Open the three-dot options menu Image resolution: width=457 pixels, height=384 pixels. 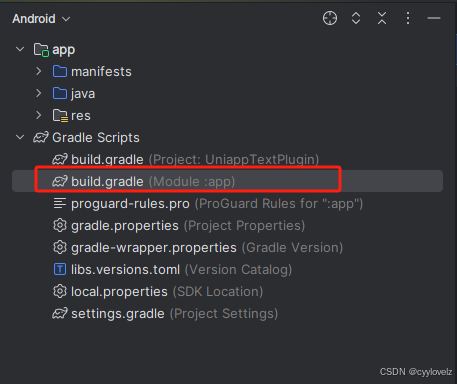tap(408, 18)
